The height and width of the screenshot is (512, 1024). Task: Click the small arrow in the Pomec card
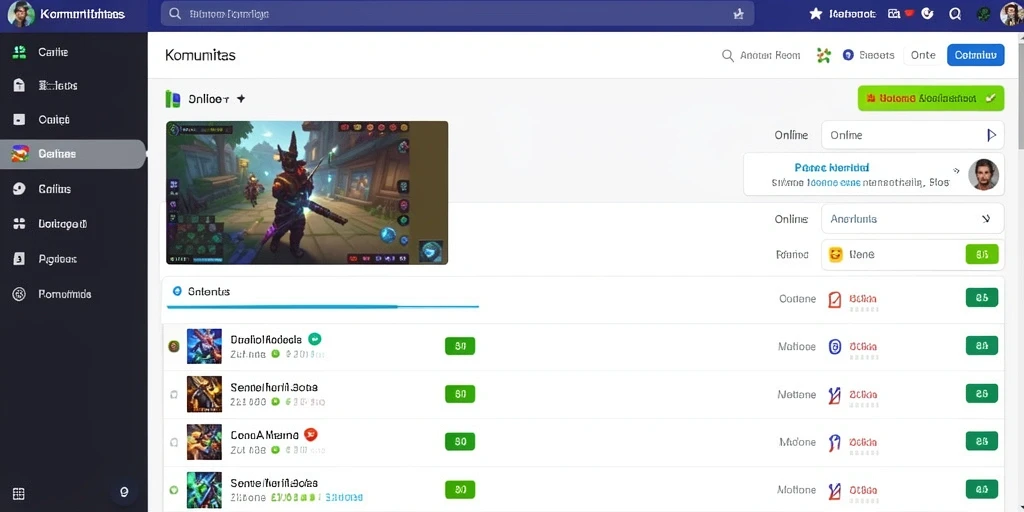[956, 170]
